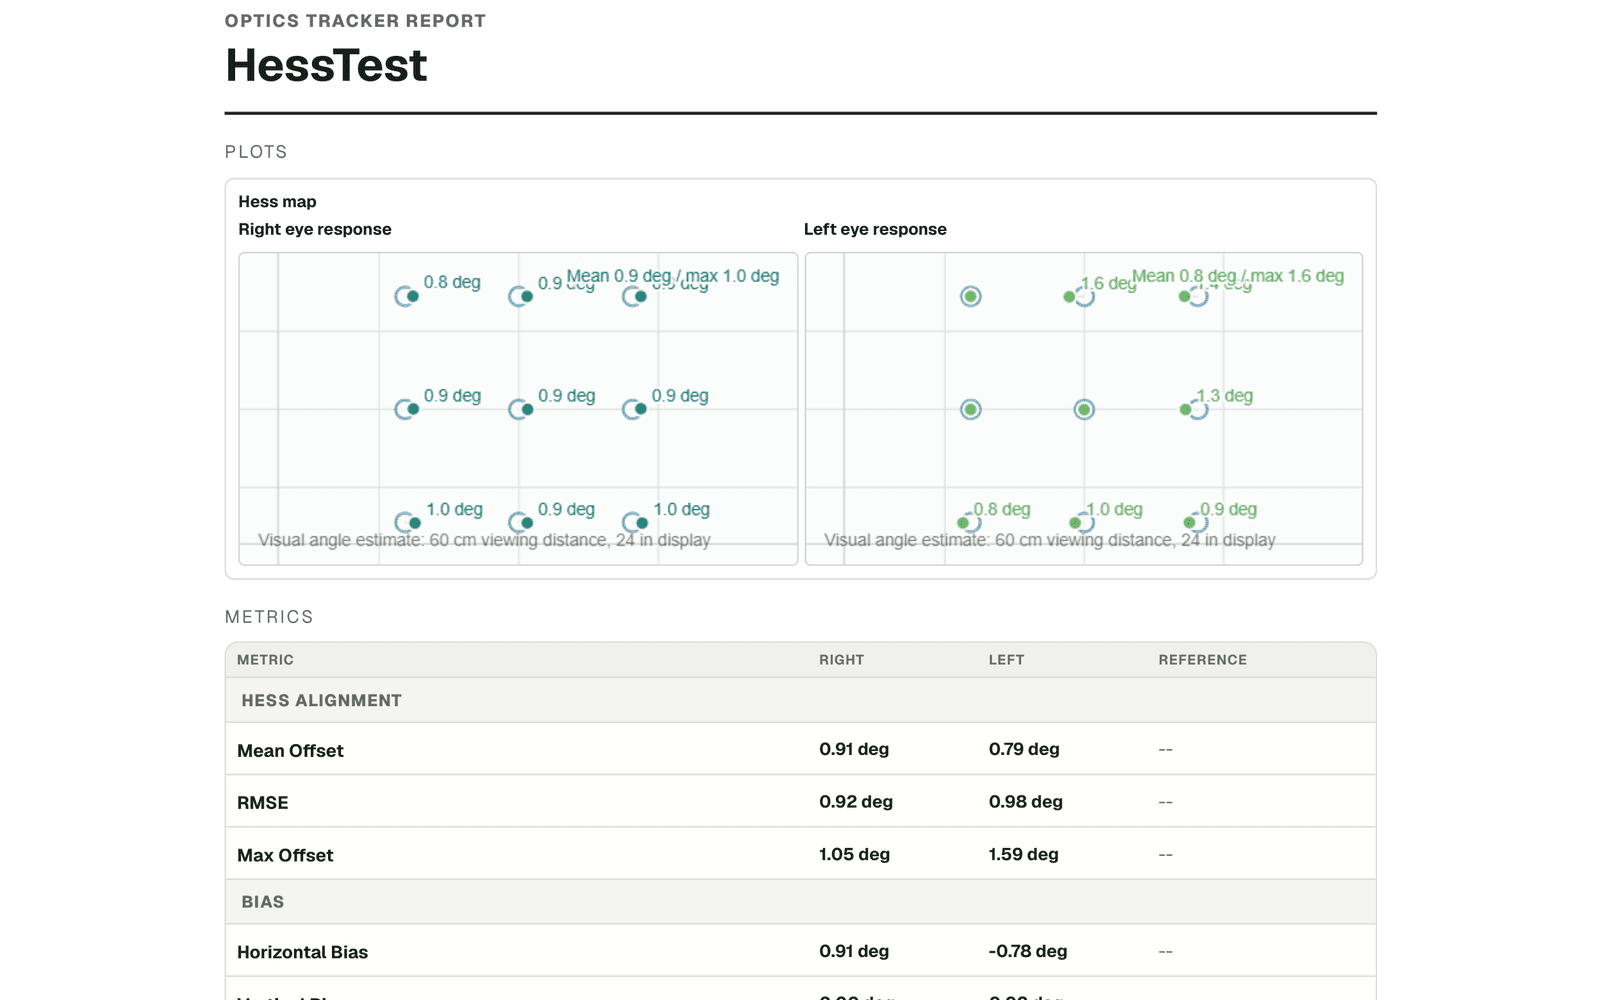
Task: Select the Left eye response label
Action: [x=875, y=229]
